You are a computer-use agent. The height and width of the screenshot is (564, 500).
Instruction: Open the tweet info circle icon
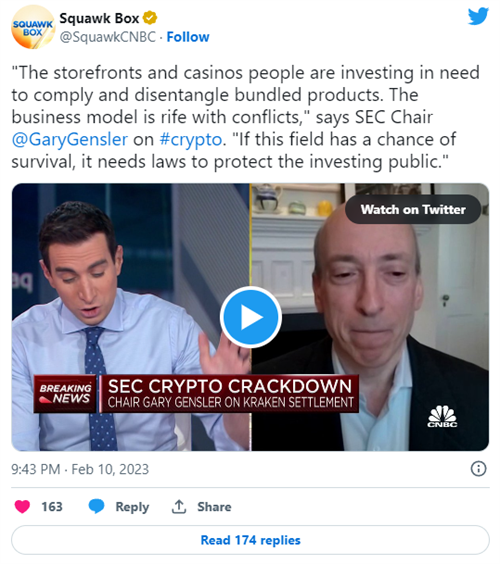478,469
